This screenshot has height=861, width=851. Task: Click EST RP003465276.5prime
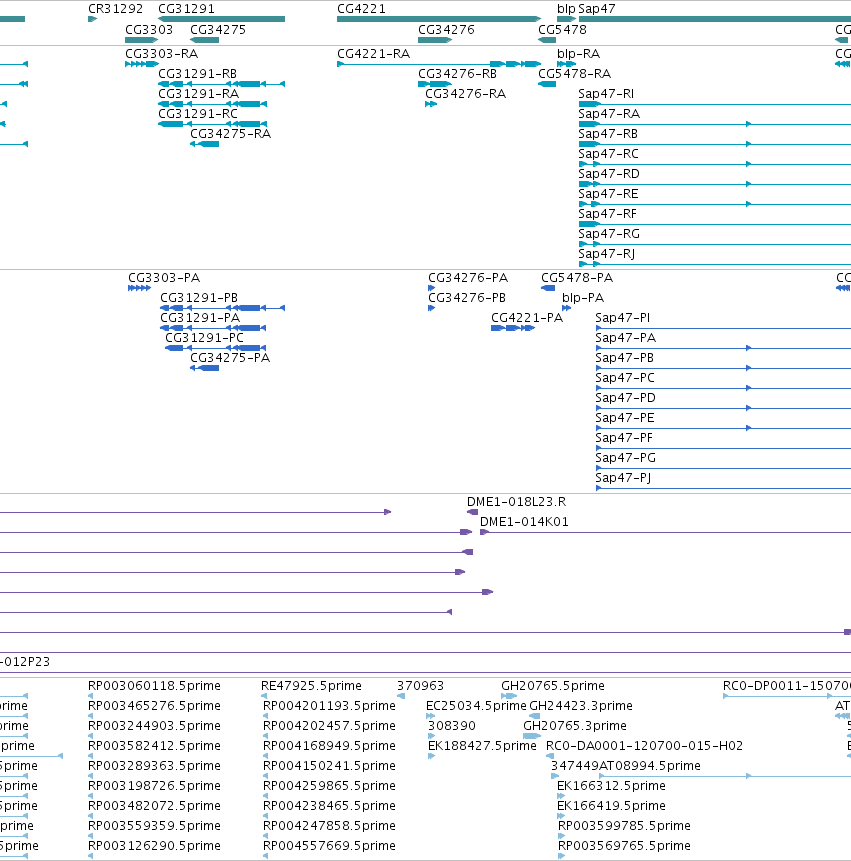click(x=154, y=706)
